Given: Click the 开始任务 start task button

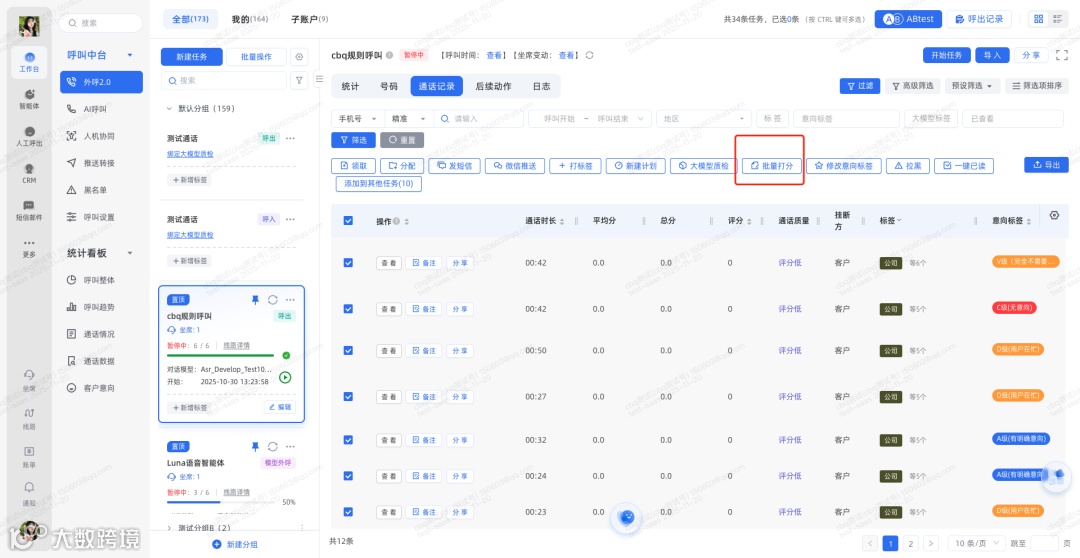Looking at the screenshot, I should (x=946, y=55).
